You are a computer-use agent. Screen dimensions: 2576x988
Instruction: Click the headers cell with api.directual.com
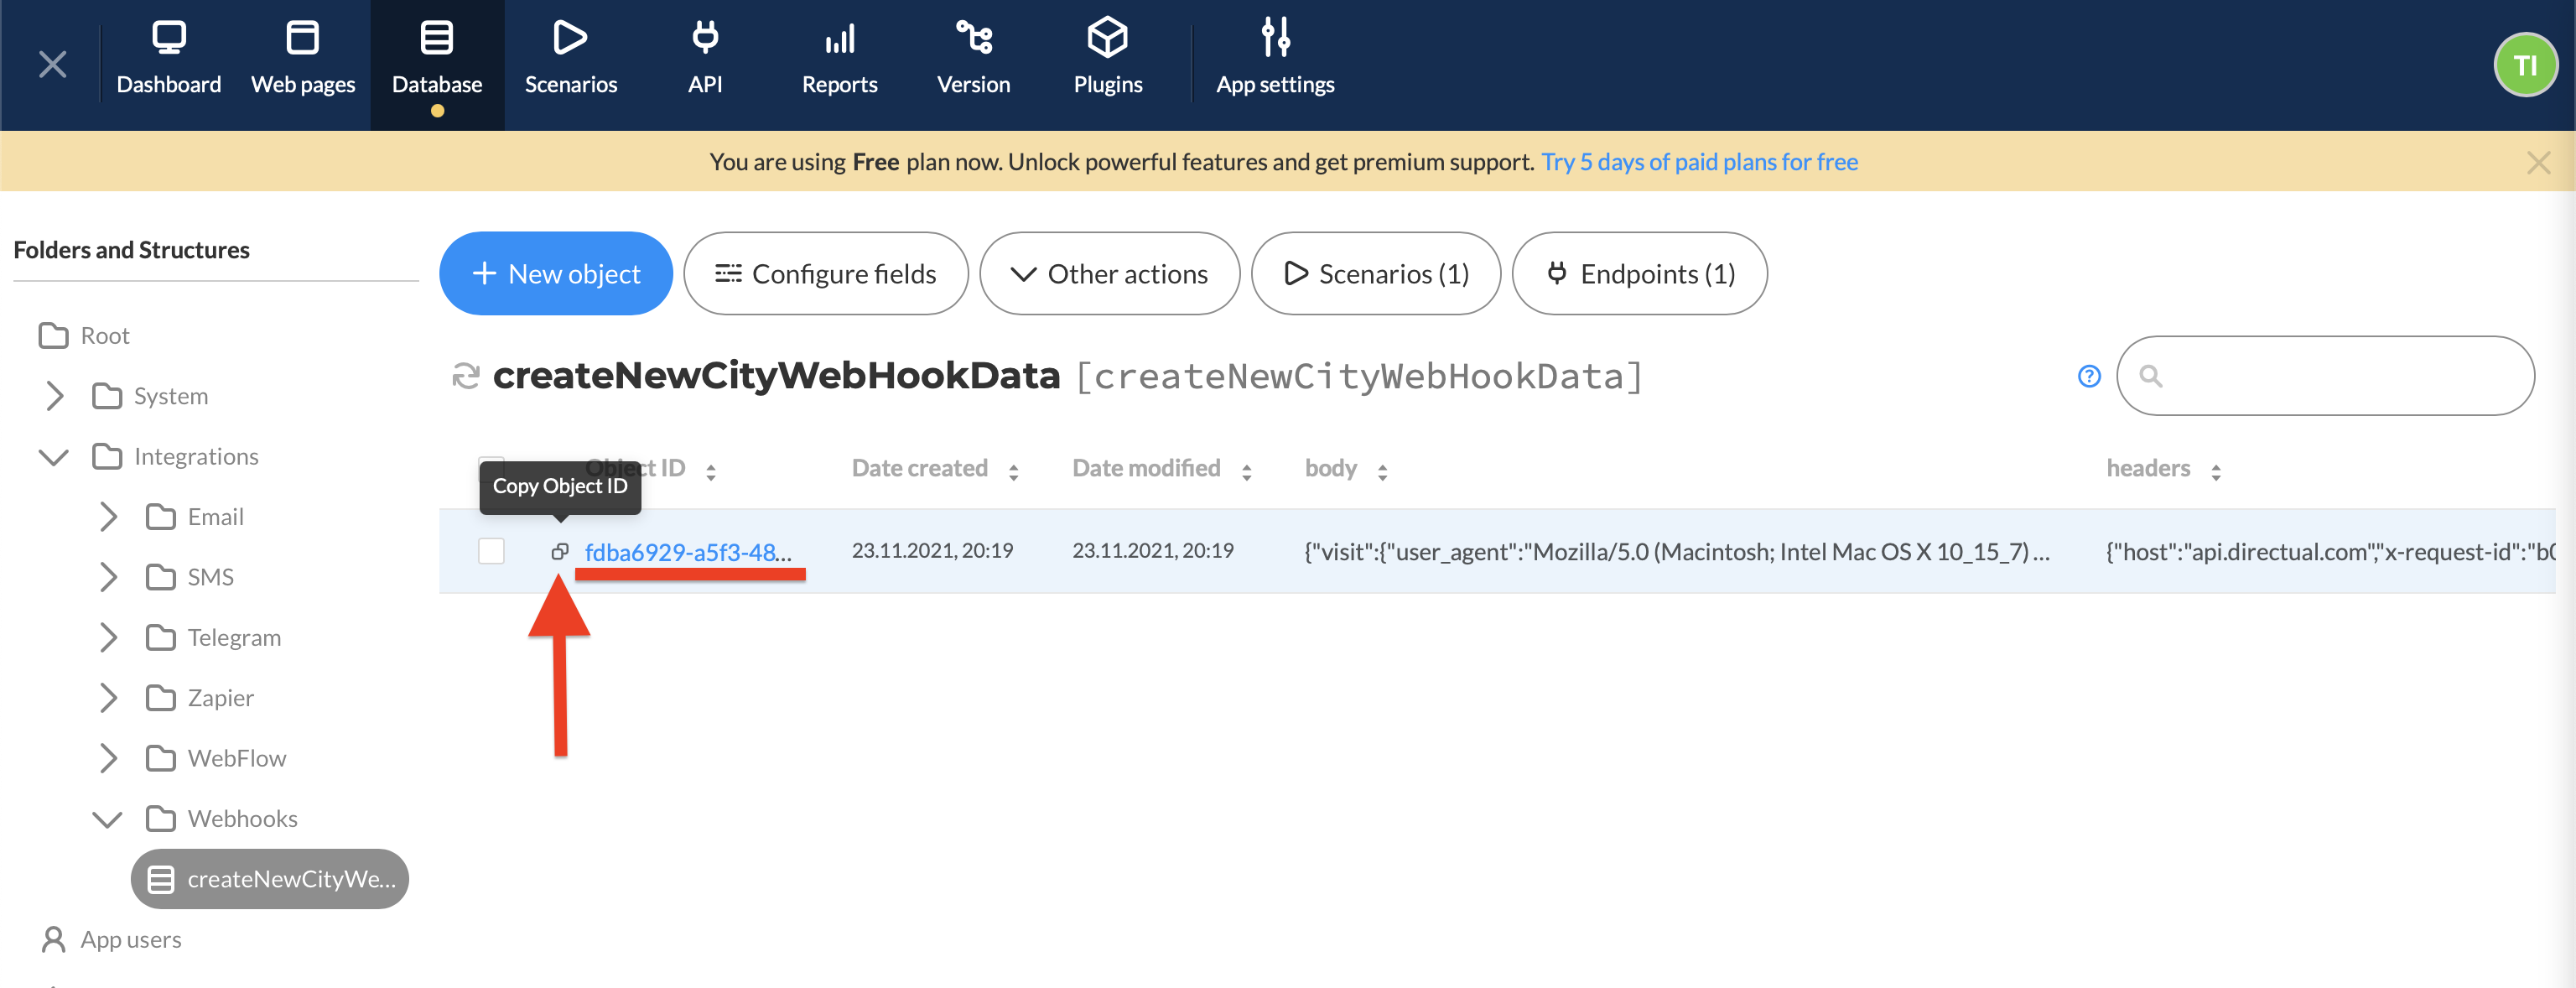(x=2330, y=551)
